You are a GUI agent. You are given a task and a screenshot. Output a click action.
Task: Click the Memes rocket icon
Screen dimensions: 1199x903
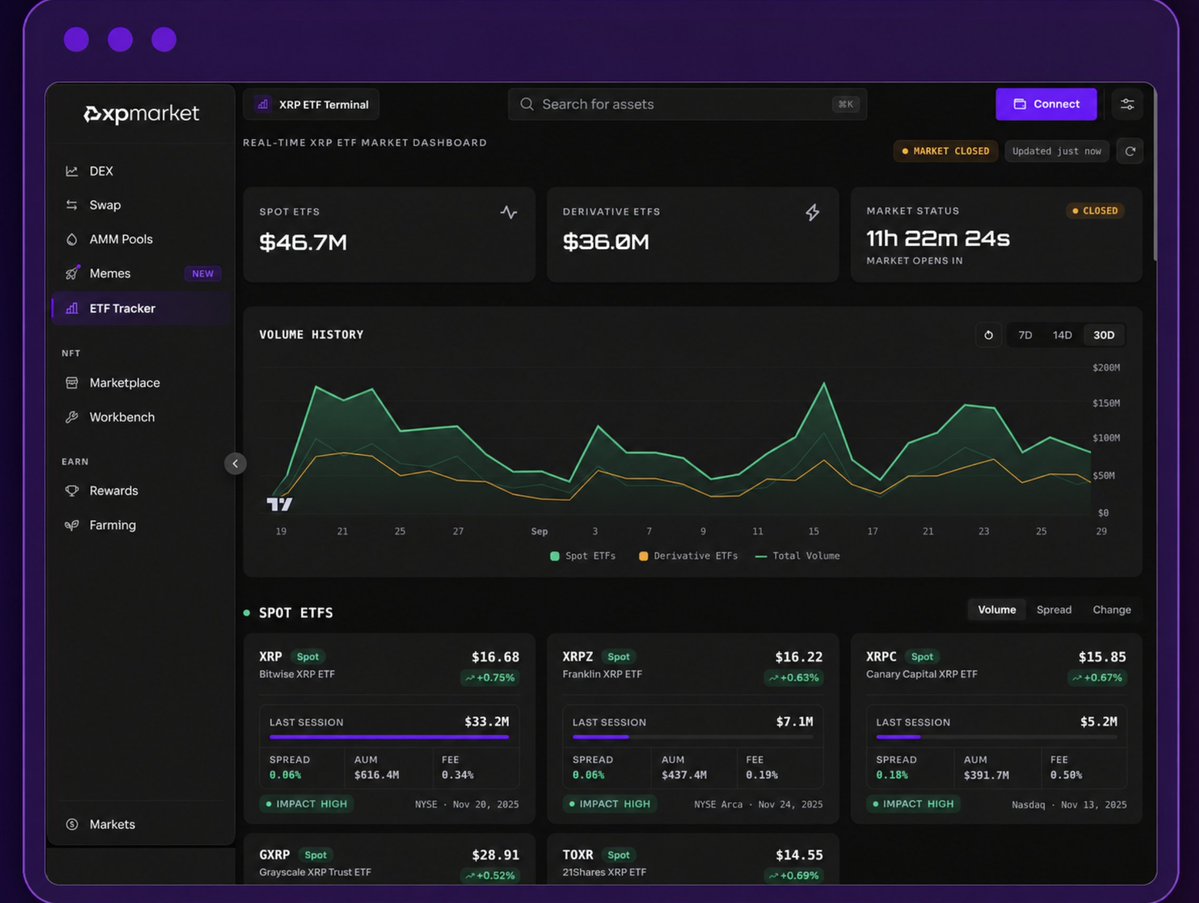point(72,273)
